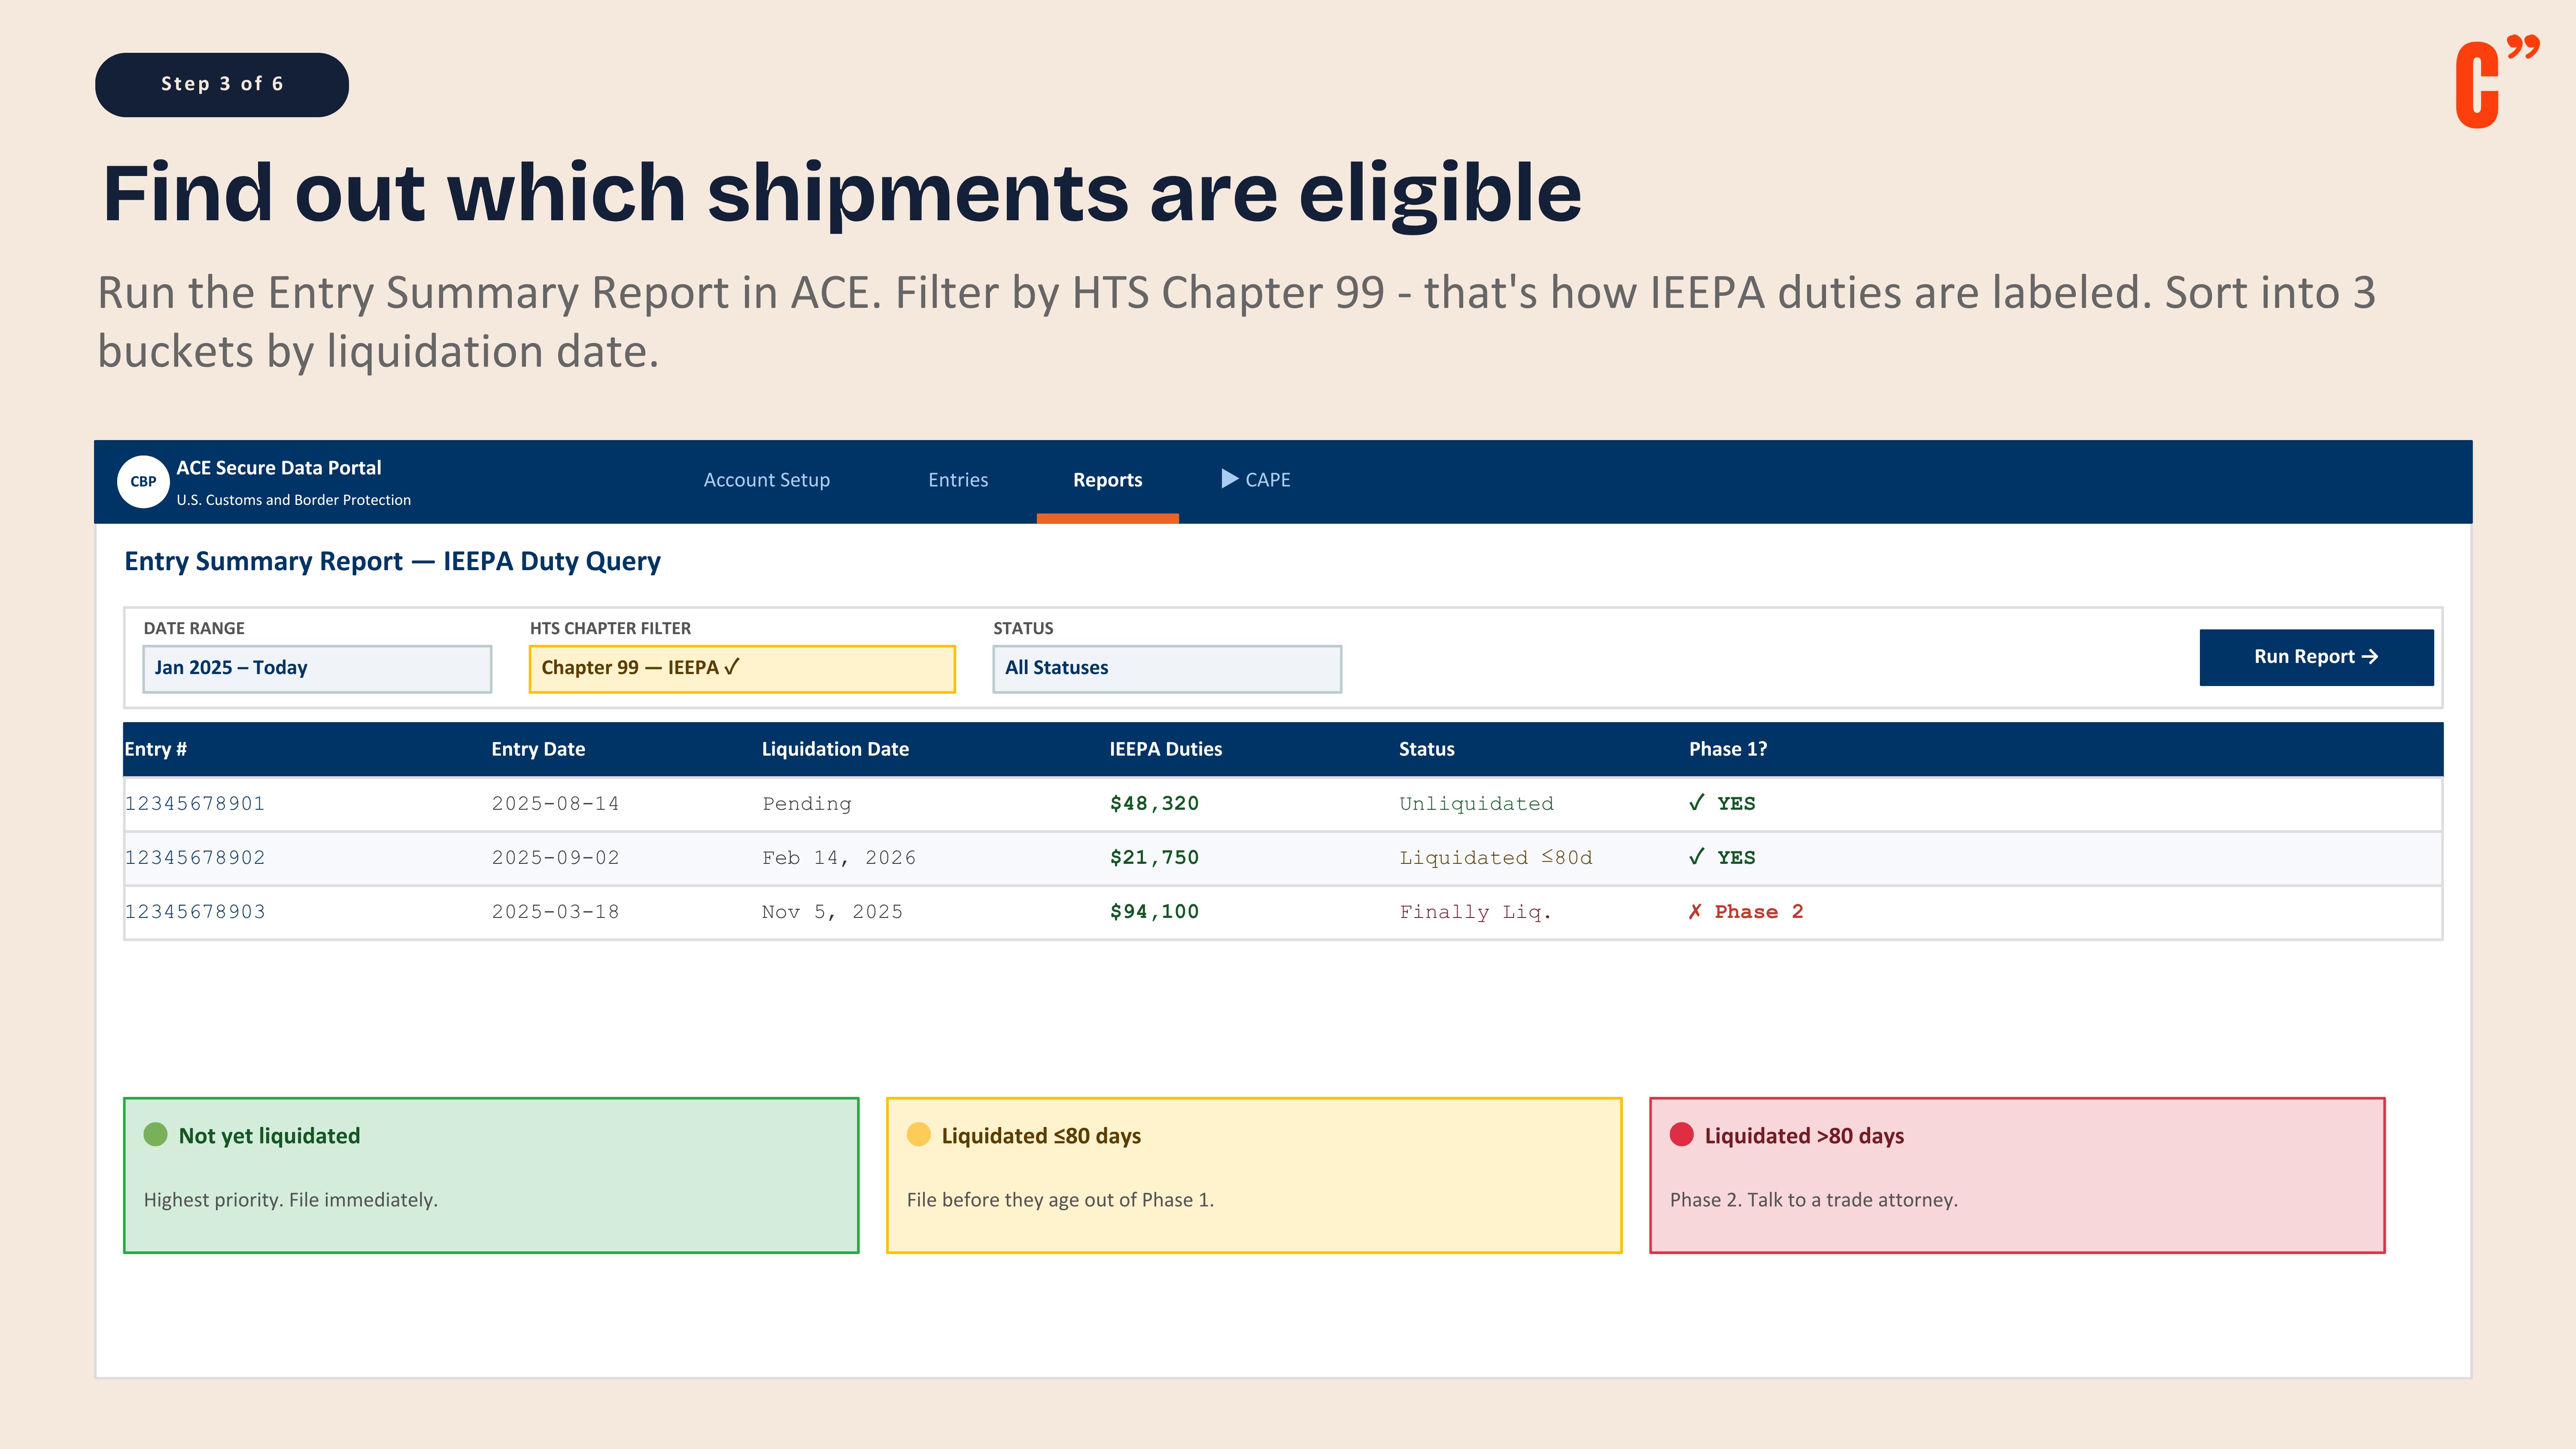Switch to the Account Setup tab
Screen dimensions: 2576x1449
click(x=766, y=480)
